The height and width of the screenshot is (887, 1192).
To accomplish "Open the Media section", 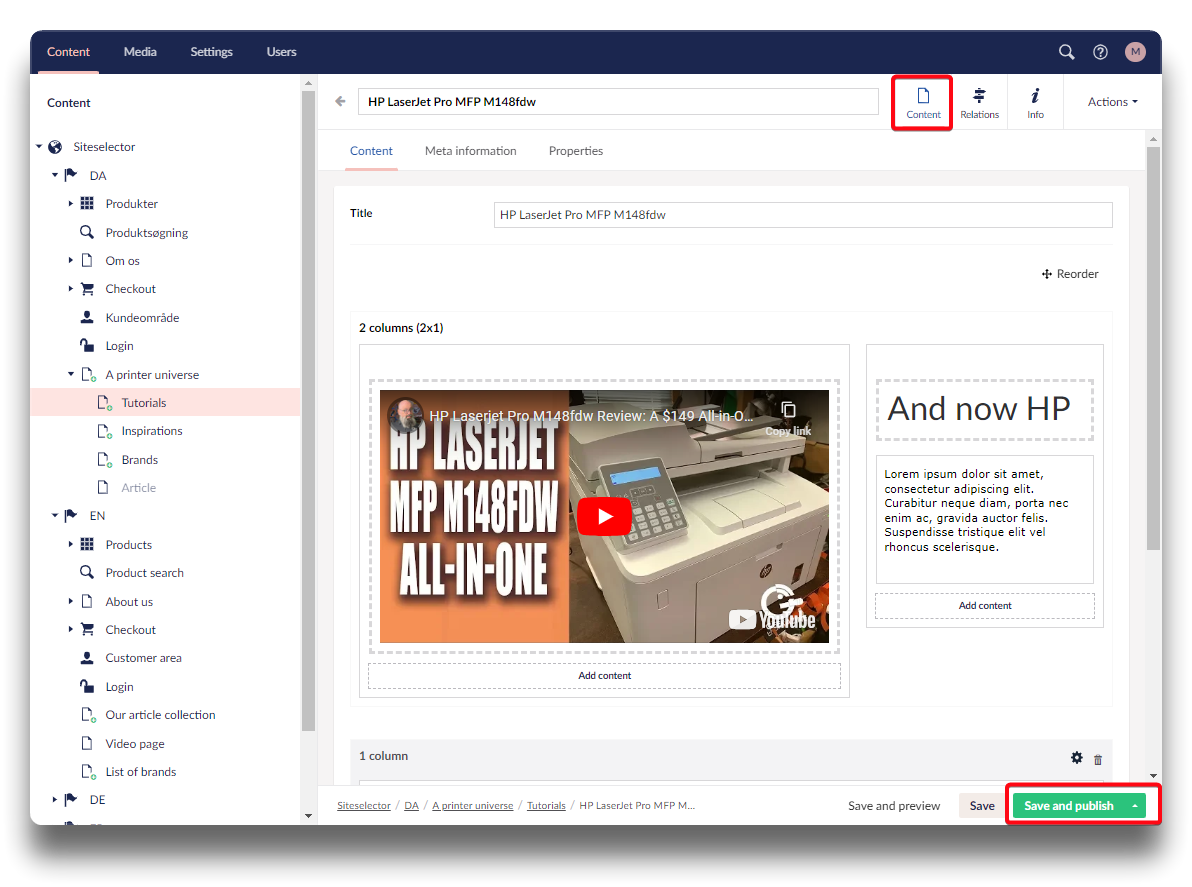I will (x=140, y=52).
